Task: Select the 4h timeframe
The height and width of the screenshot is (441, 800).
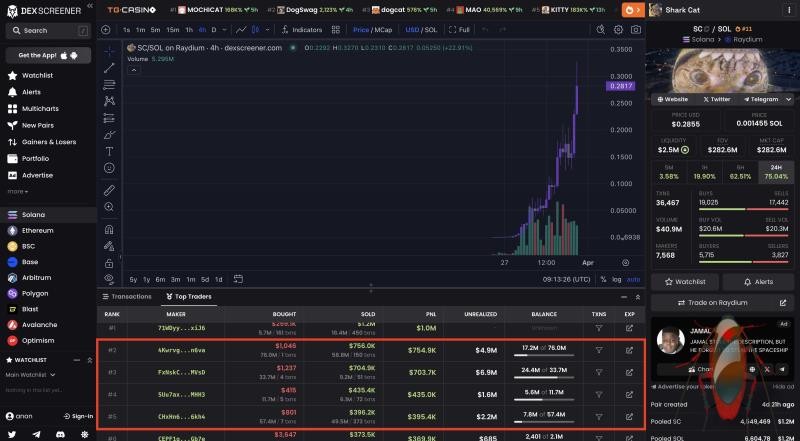Action: [x=203, y=30]
